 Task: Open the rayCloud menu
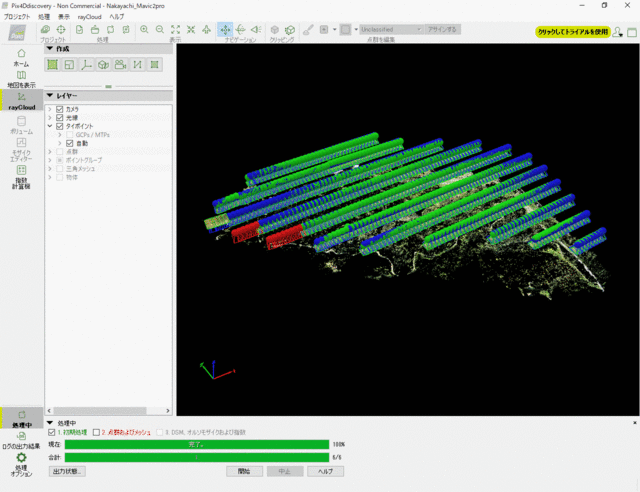[x=89, y=17]
